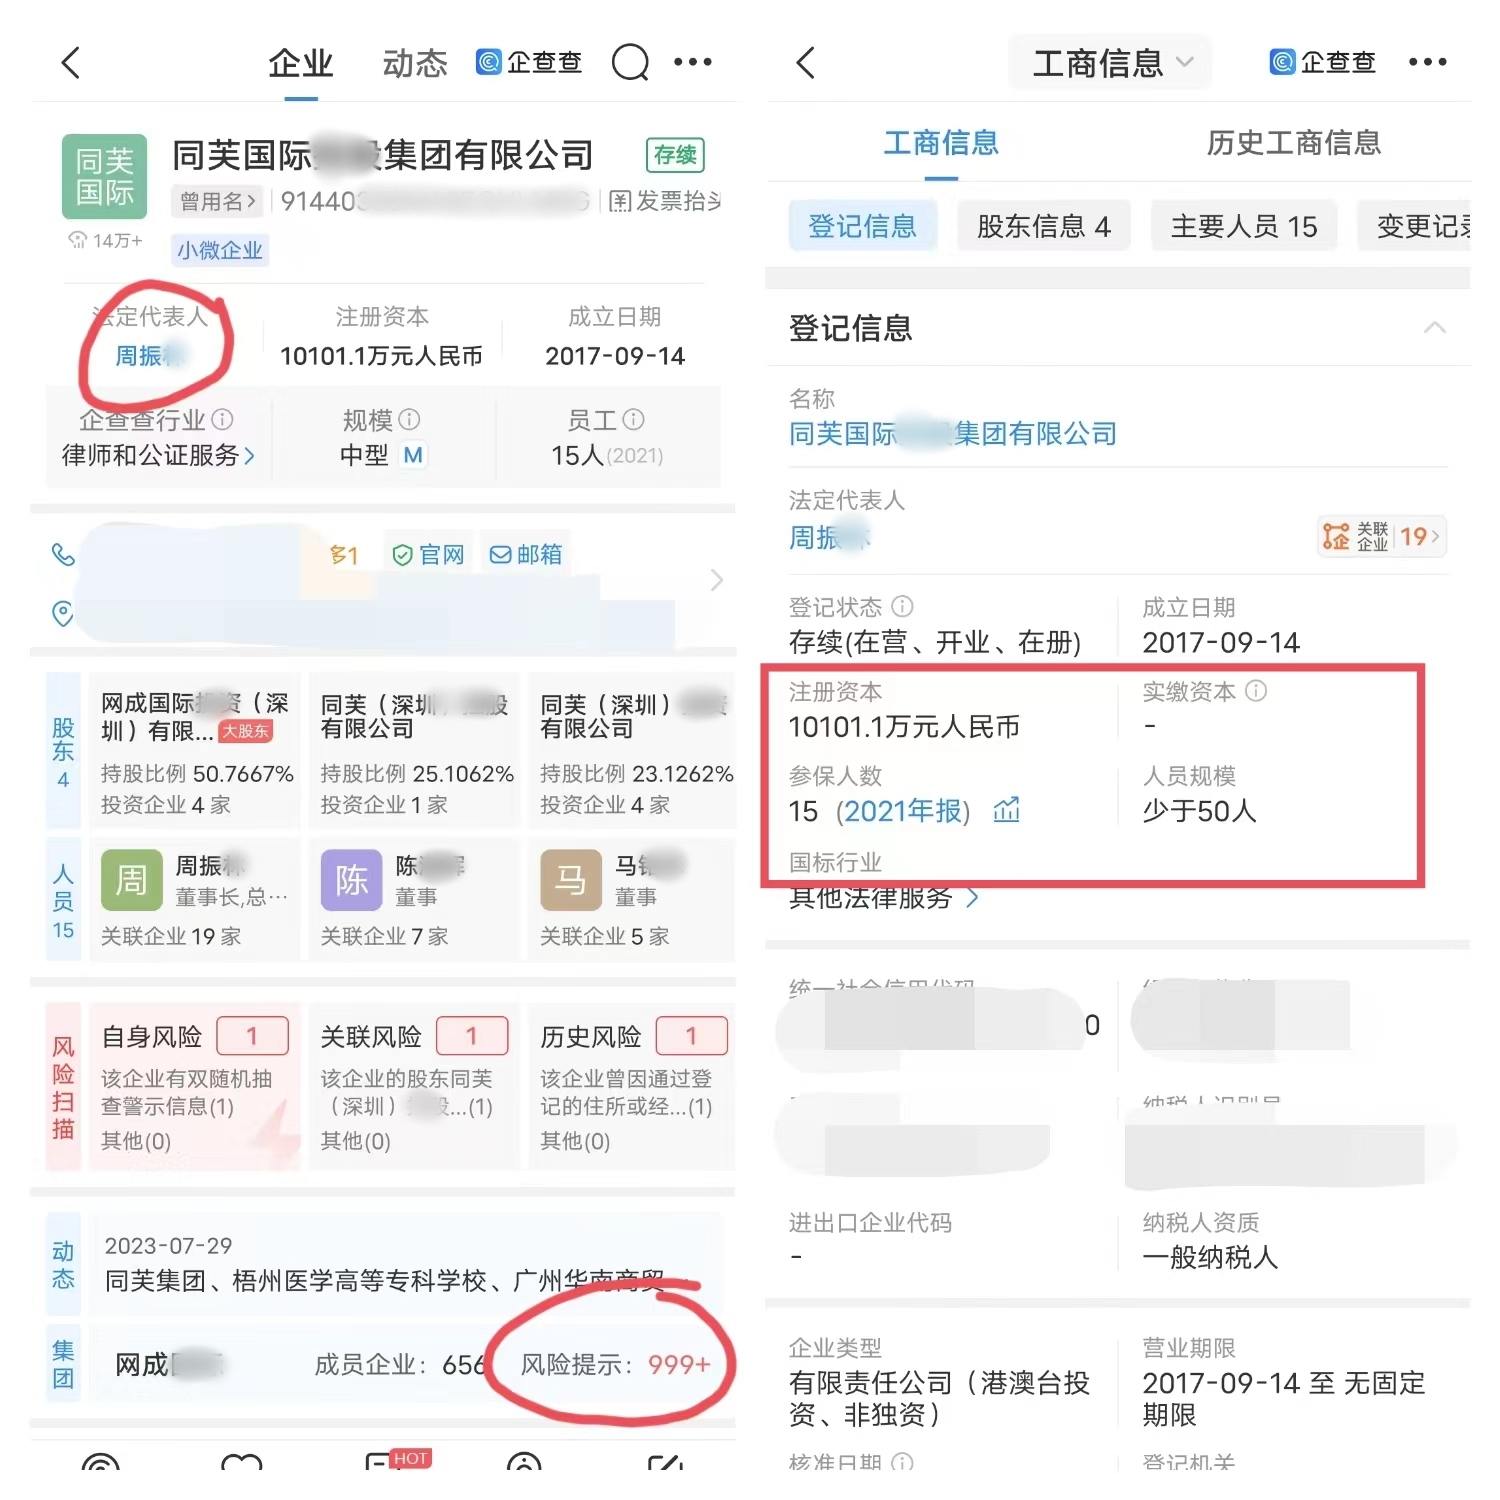Tap the back arrow on the 企业 page

coord(71,63)
